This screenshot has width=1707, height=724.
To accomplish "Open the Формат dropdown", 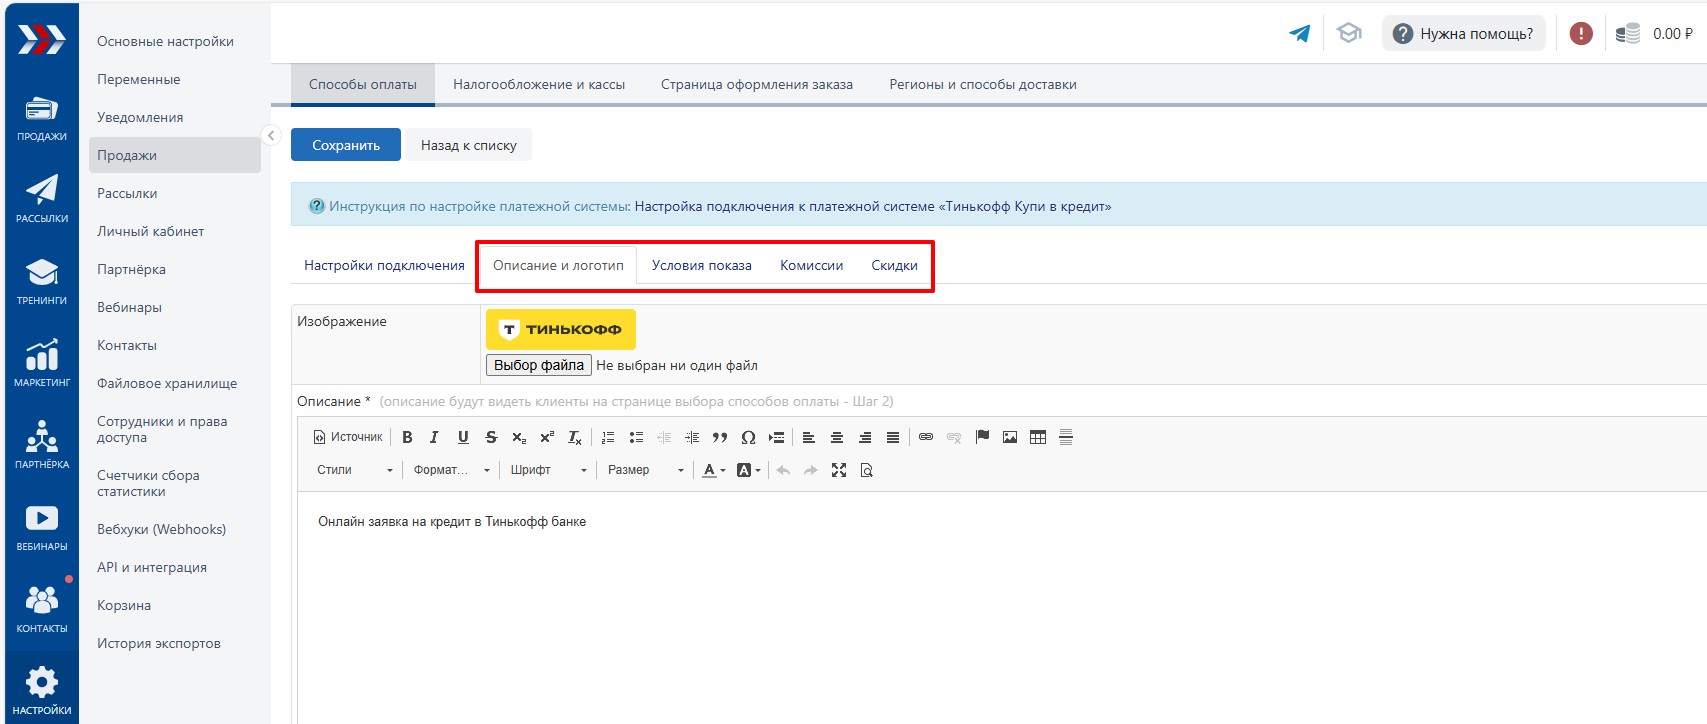I will tap(452, 470).
